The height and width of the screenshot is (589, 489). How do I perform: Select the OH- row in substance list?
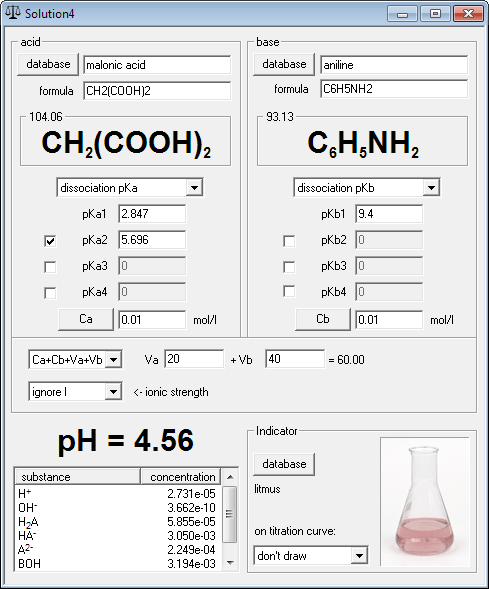[x=117, y=508]
